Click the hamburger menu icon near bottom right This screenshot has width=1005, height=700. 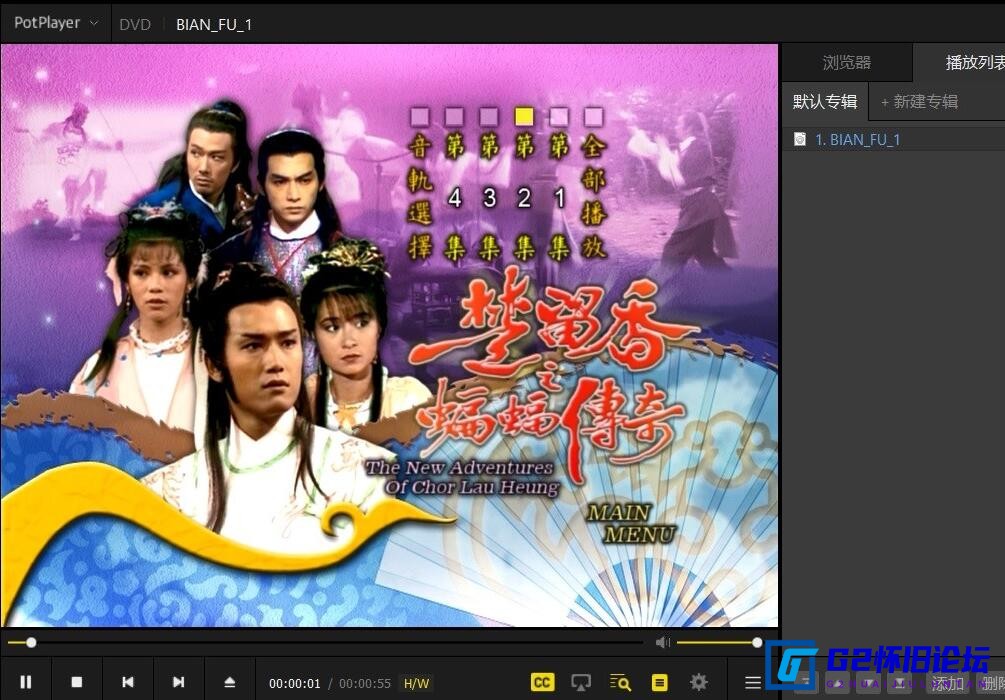pyautogui.click(x=753, y=682)
